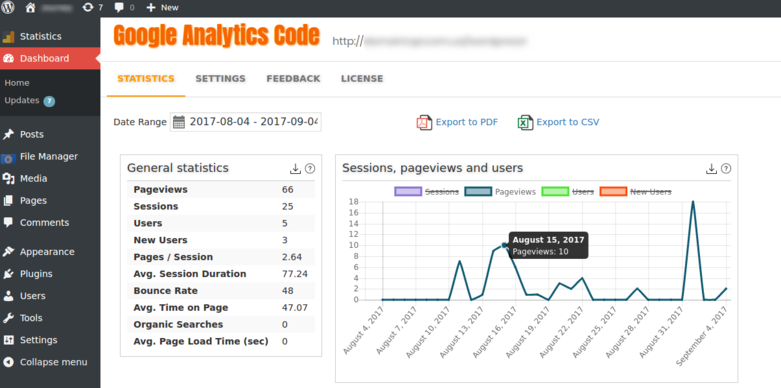Click the Google Analytics Code heading
This screenshot has width=781, height=388.
(217, 35)
